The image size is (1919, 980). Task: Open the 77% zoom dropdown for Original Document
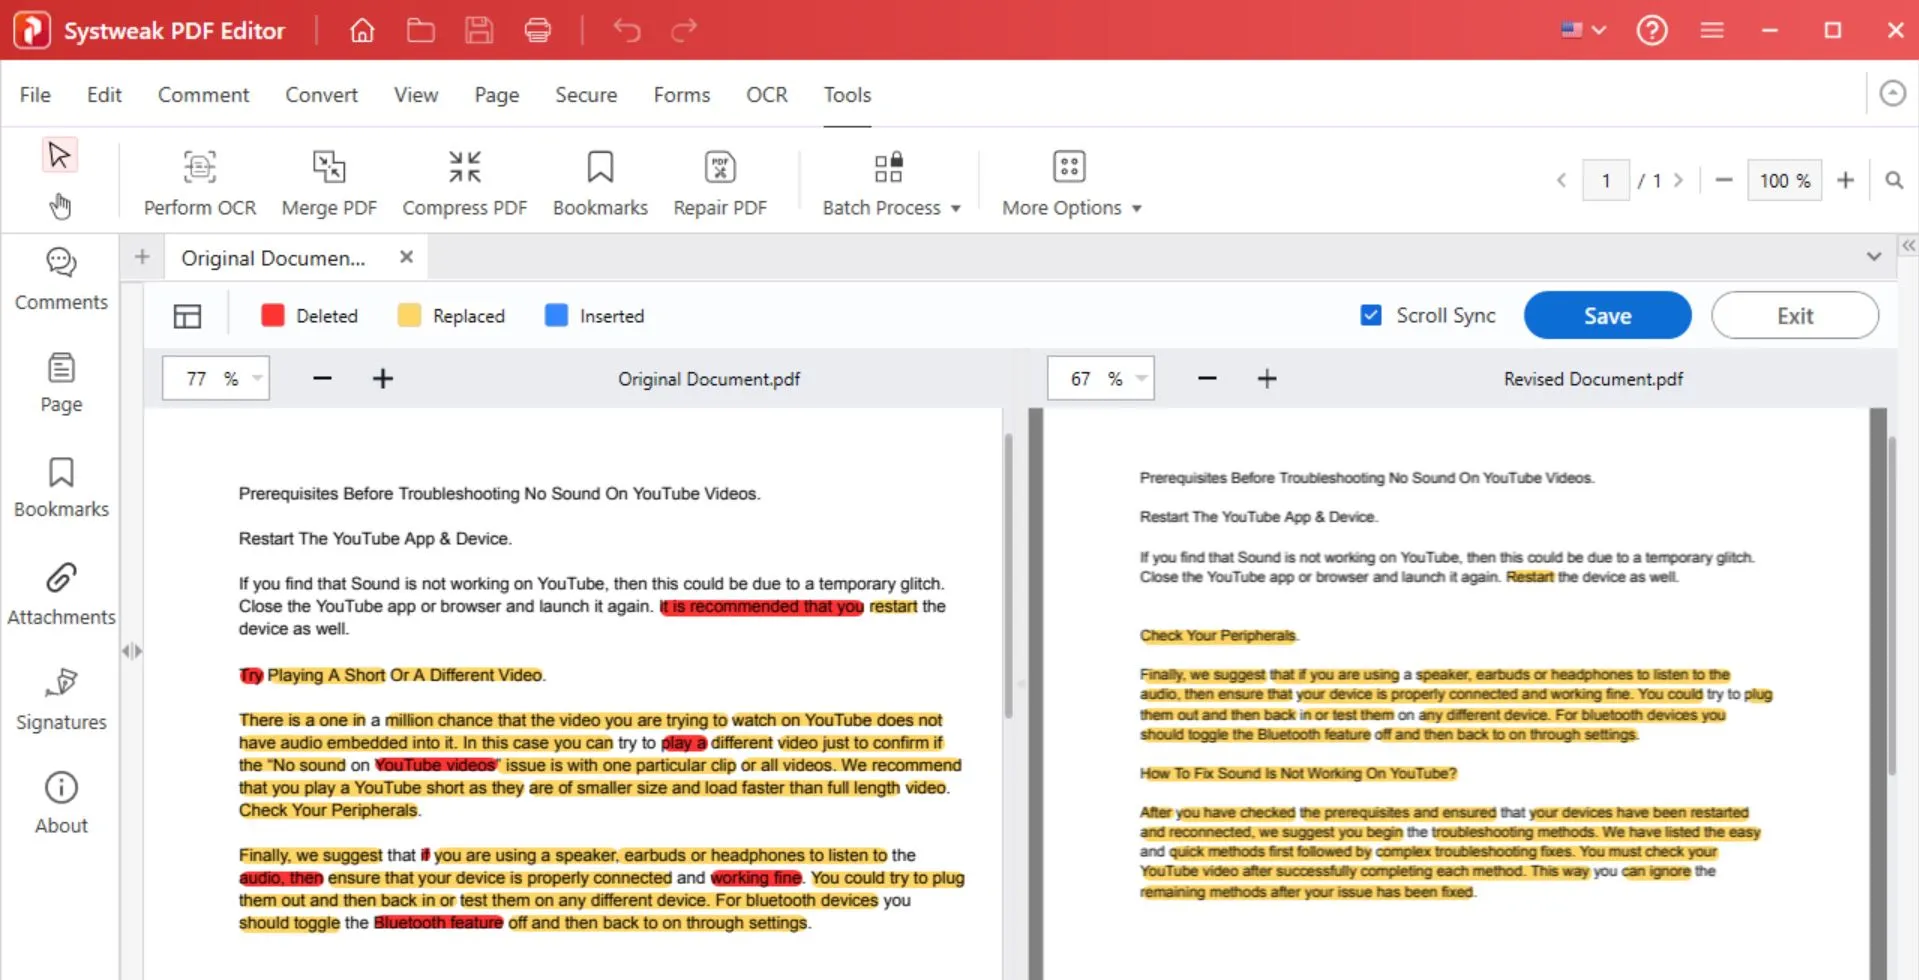[x=257, y=379]
